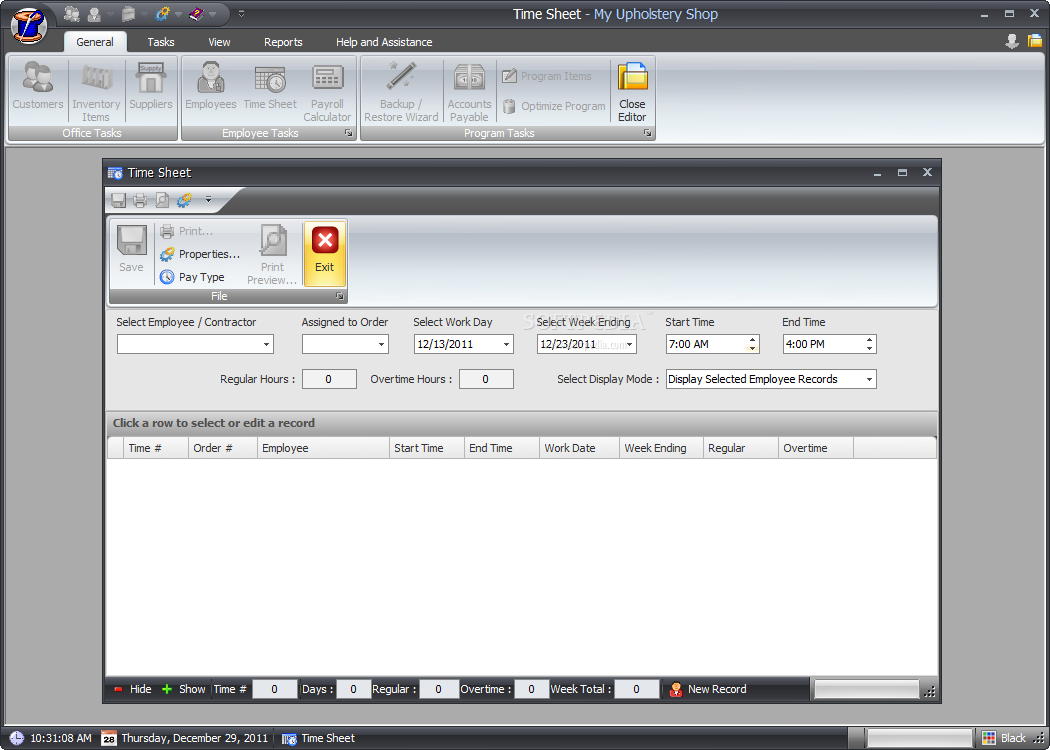Open the arrow next to the purple help book
The height and width of the screenshot is (750, 1050).
213,14
